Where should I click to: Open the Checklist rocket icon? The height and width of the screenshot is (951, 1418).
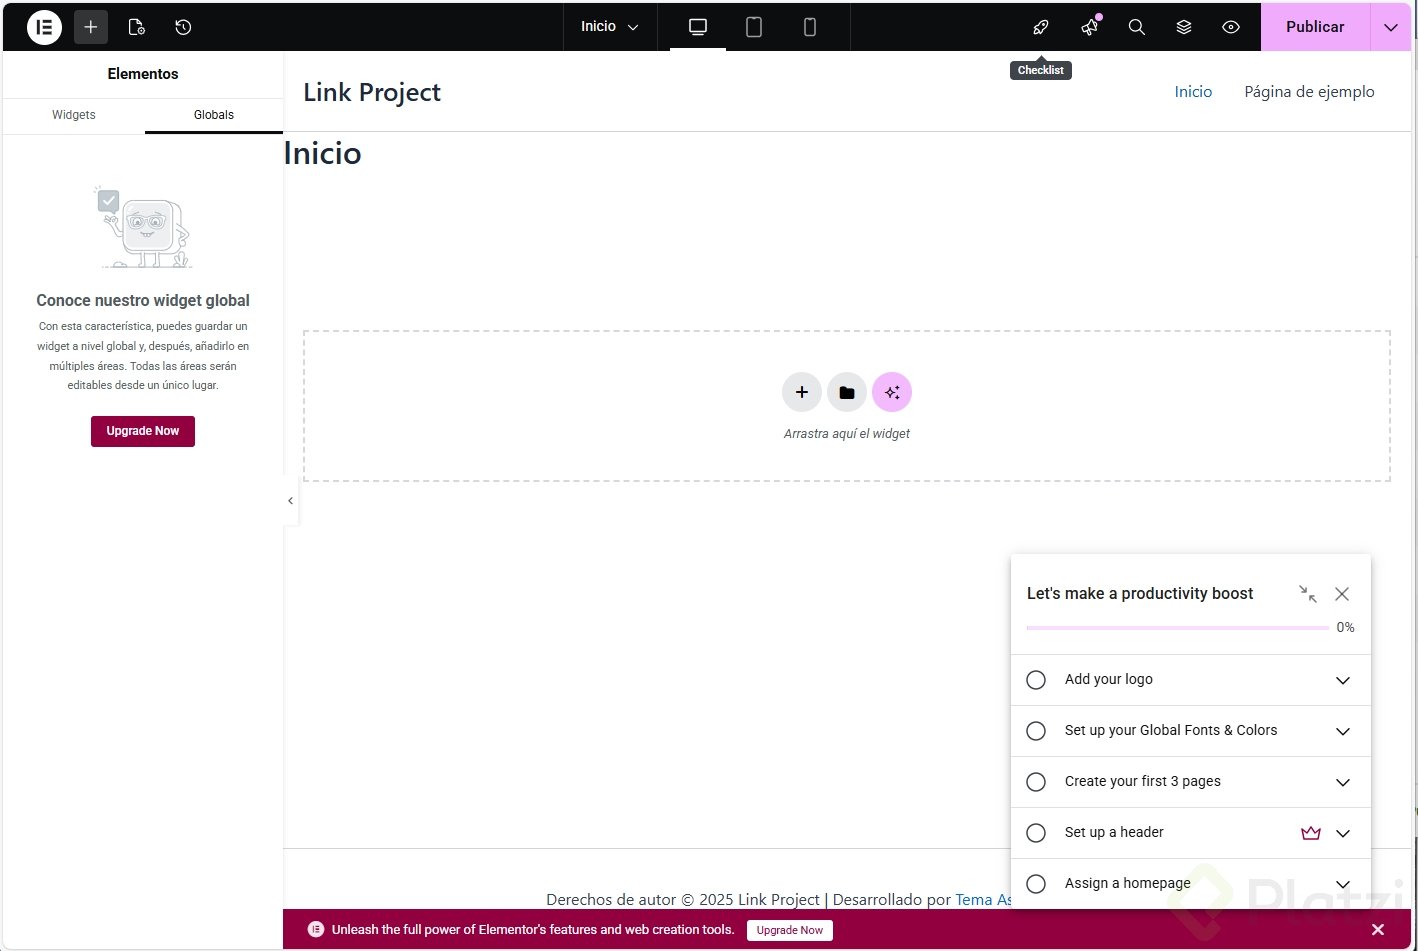click(1041, 27)
